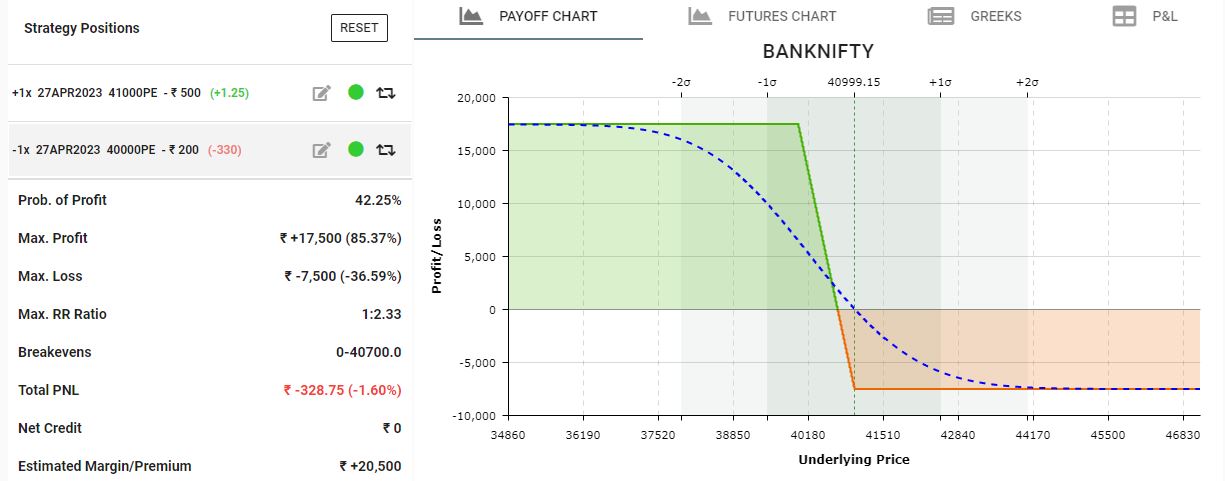The width and height of the screenshot is (1225, 481).
Task: Click the Strategy Positions heading
Action: tap(82, 28)
